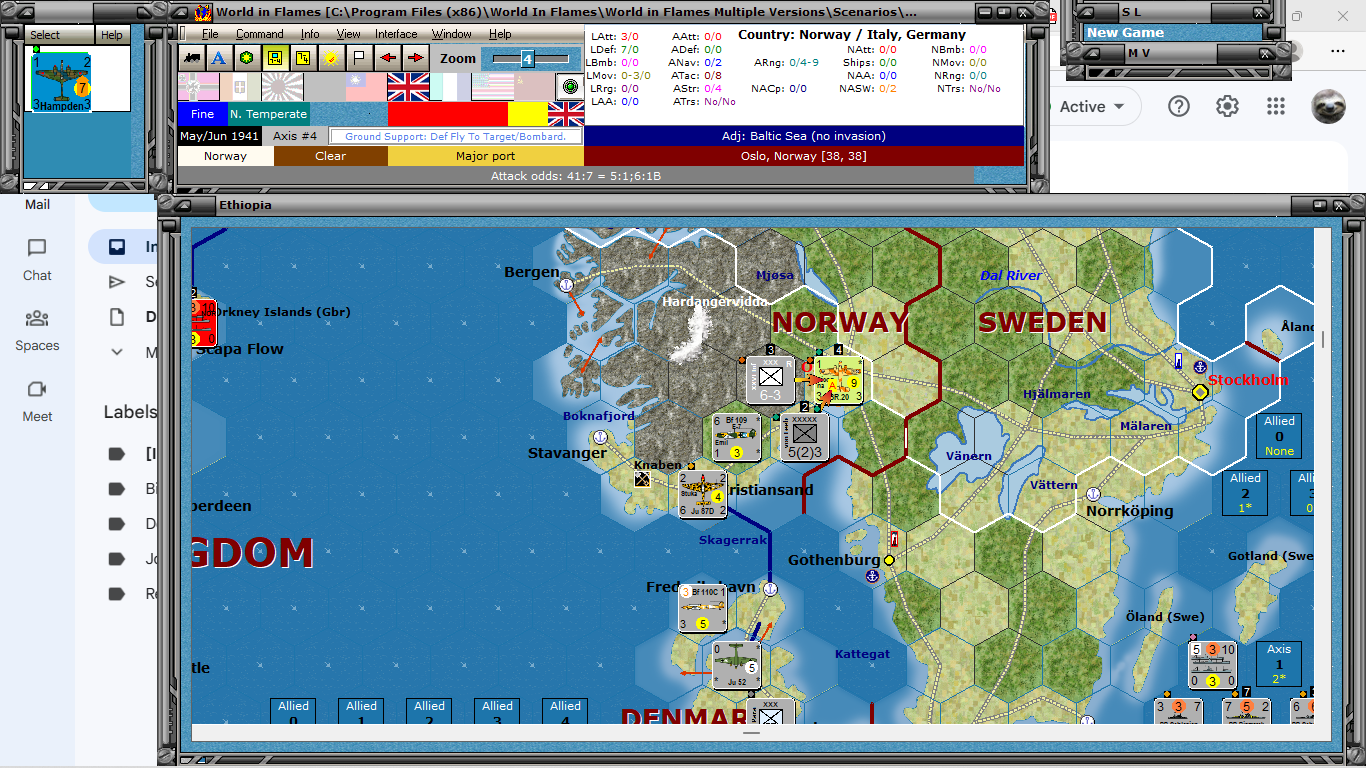Select the French tricolor flag
The height and width of the screenshot is (768, 1366).
[450, 87]
